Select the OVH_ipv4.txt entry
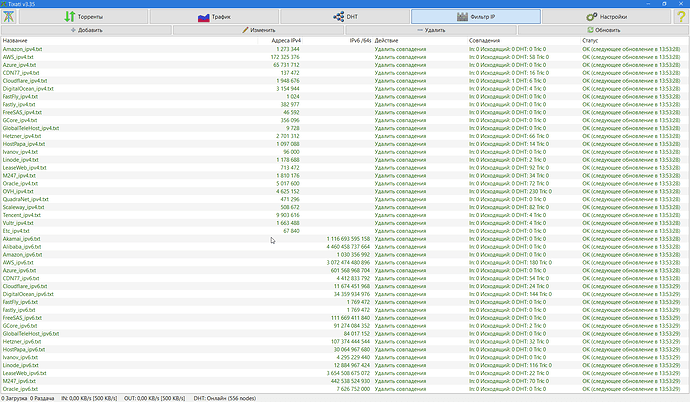690x402 pixels. (x=345, y=192)
